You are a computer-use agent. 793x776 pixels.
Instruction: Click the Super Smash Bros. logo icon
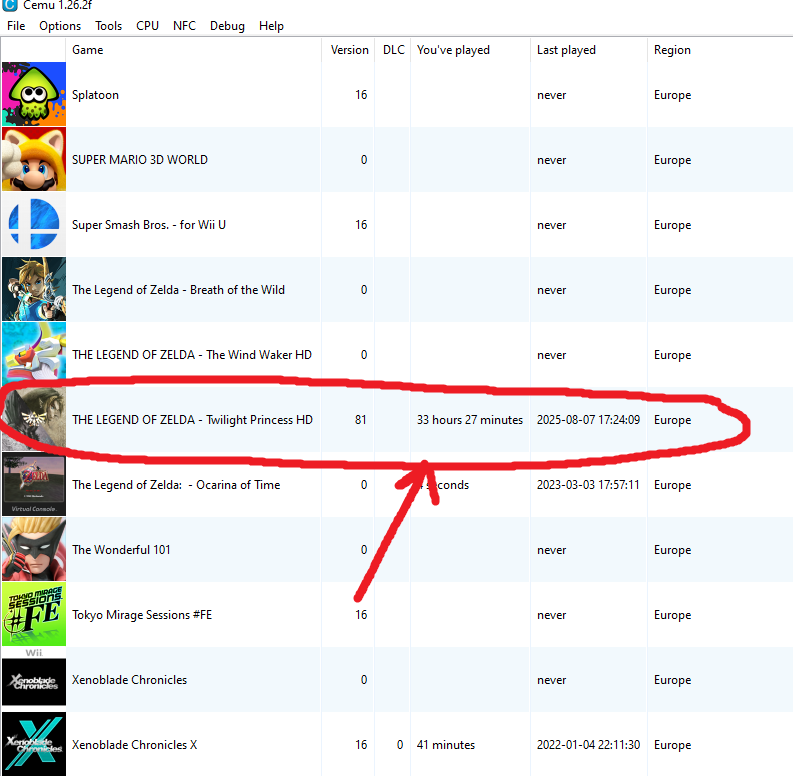34,224
